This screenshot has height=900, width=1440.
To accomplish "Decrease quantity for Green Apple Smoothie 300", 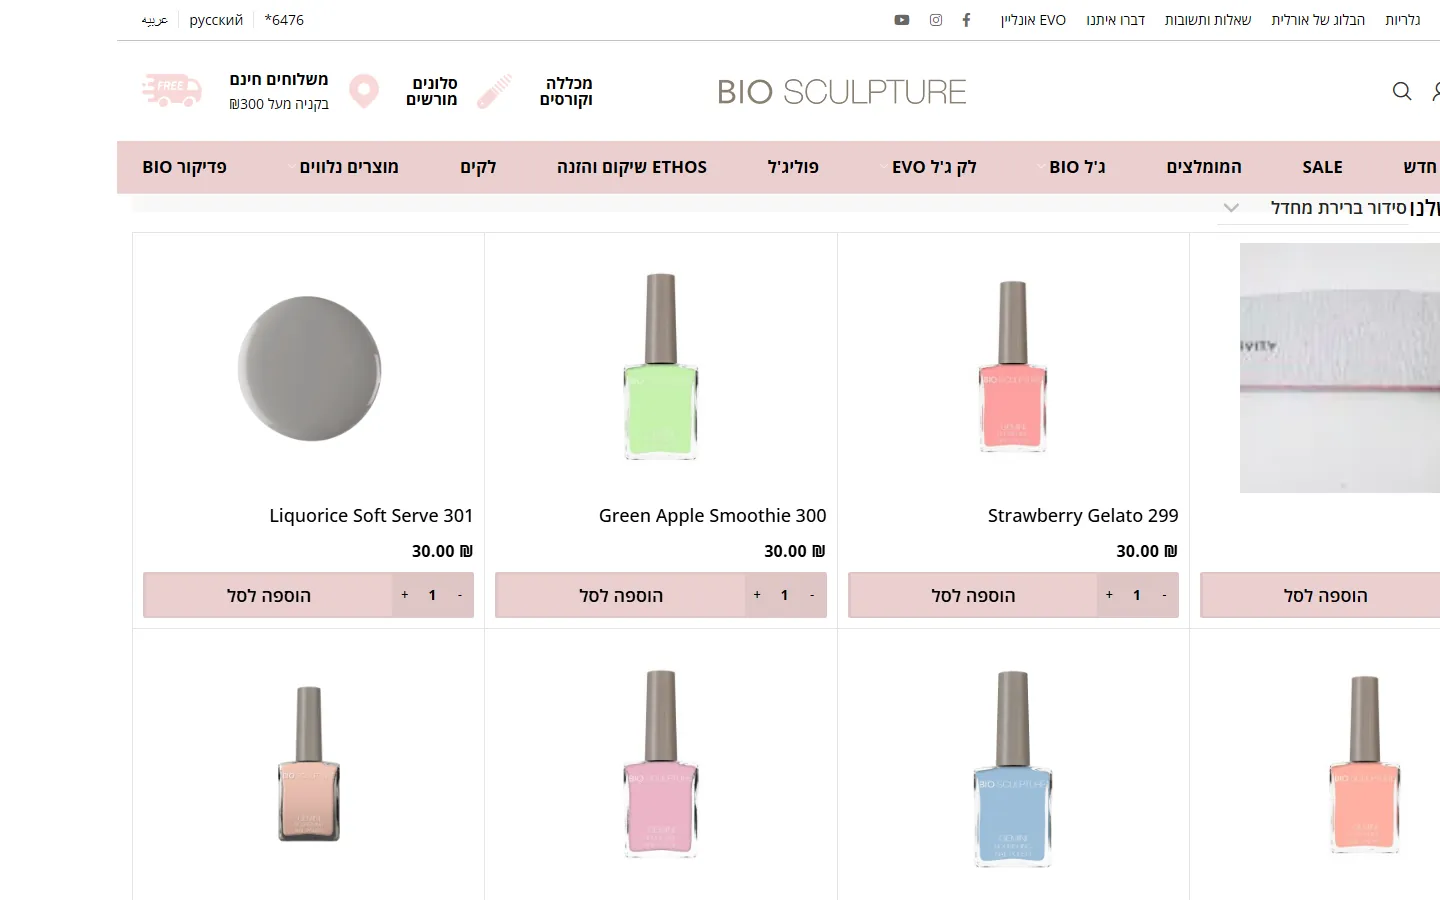I will click(x=812, y=595).
